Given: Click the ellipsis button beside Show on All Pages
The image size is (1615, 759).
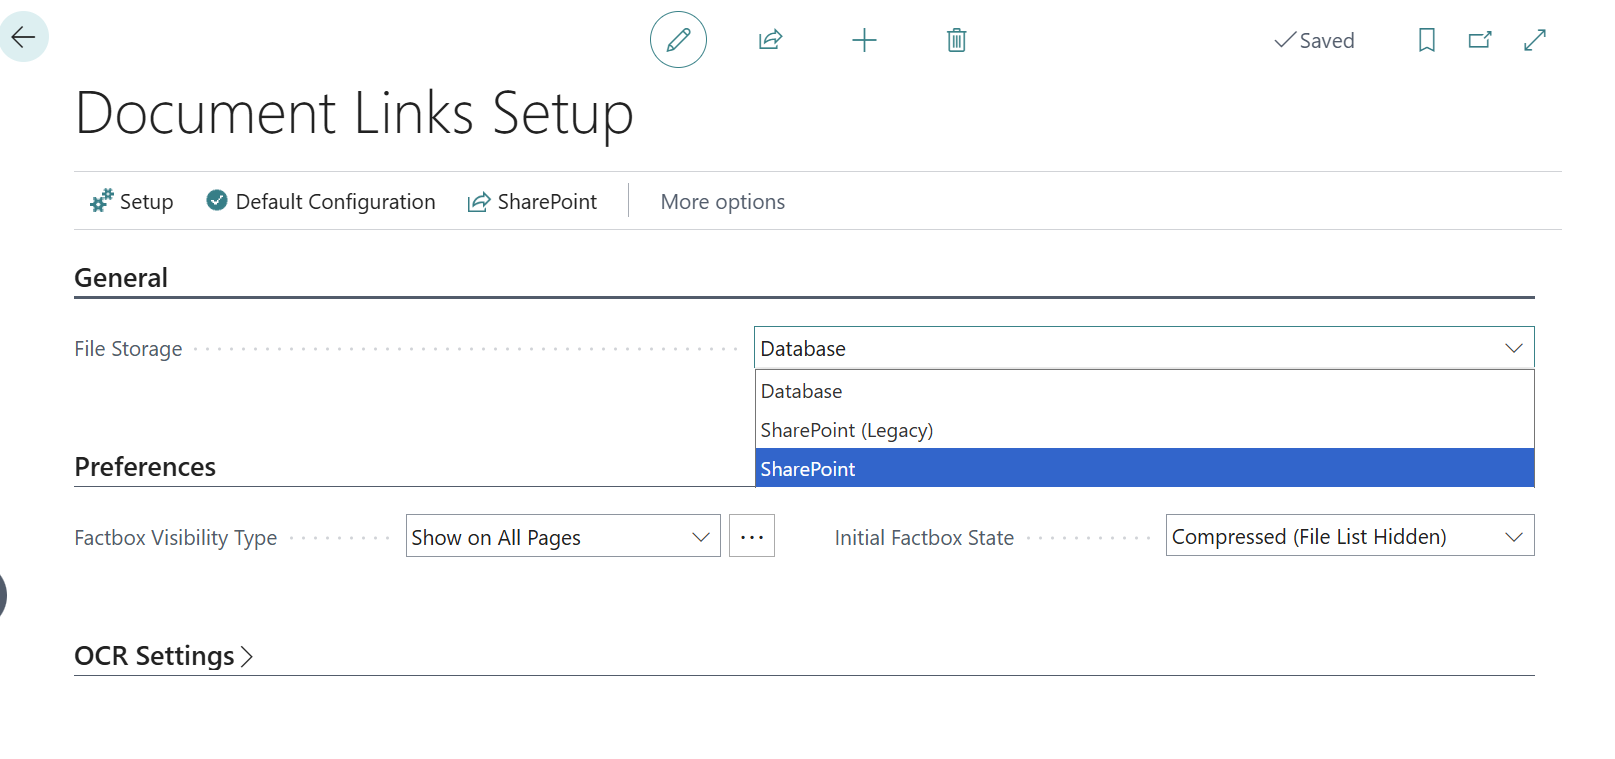Looking at the screenshot, I should [752, 537].
